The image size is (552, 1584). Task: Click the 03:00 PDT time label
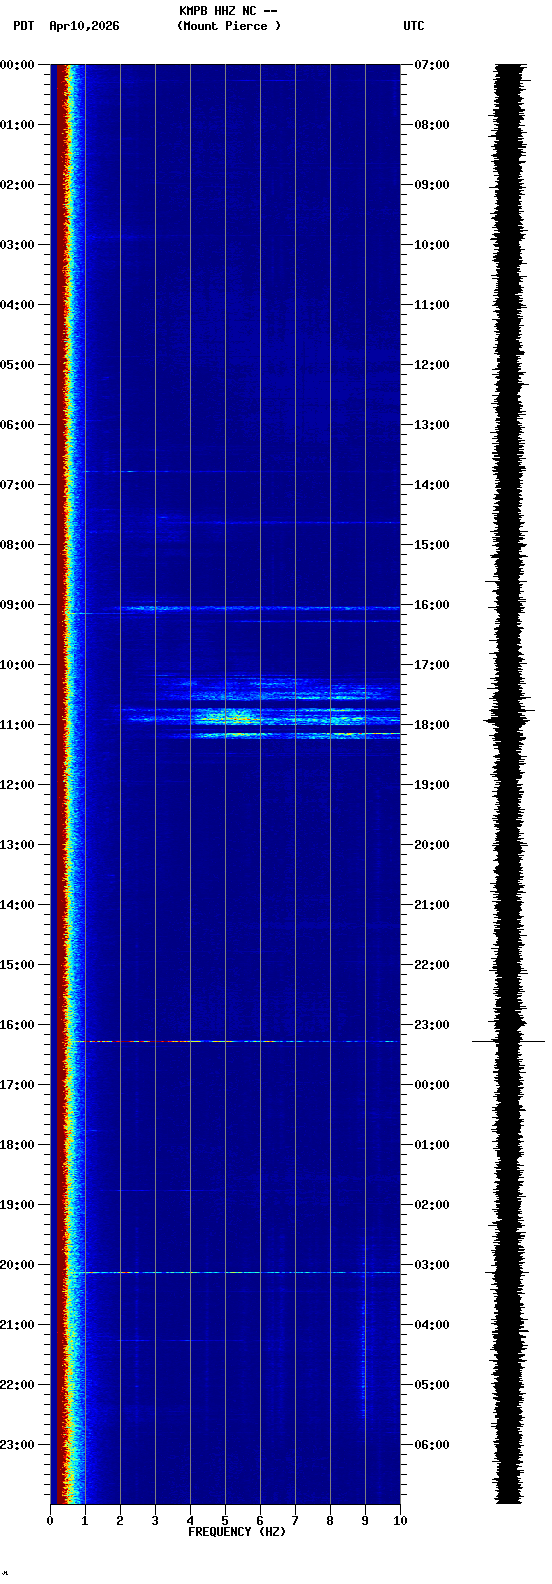[x=18, y=245]
